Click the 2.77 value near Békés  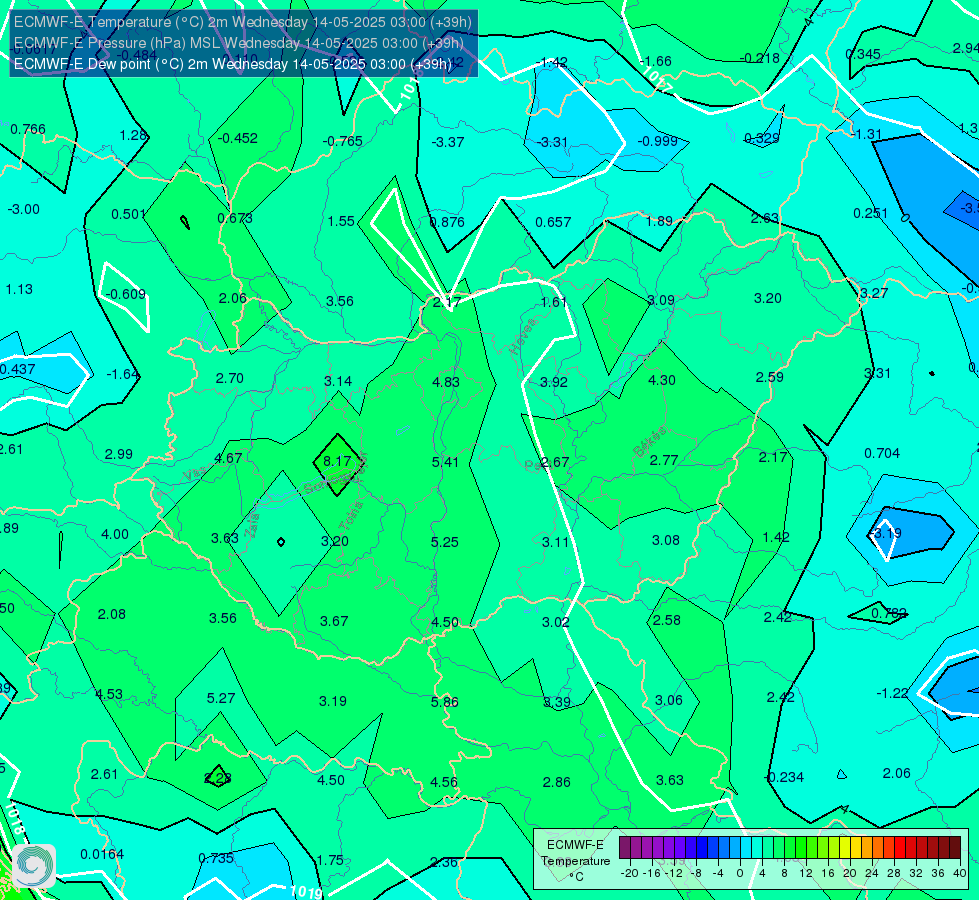point(664,460)
